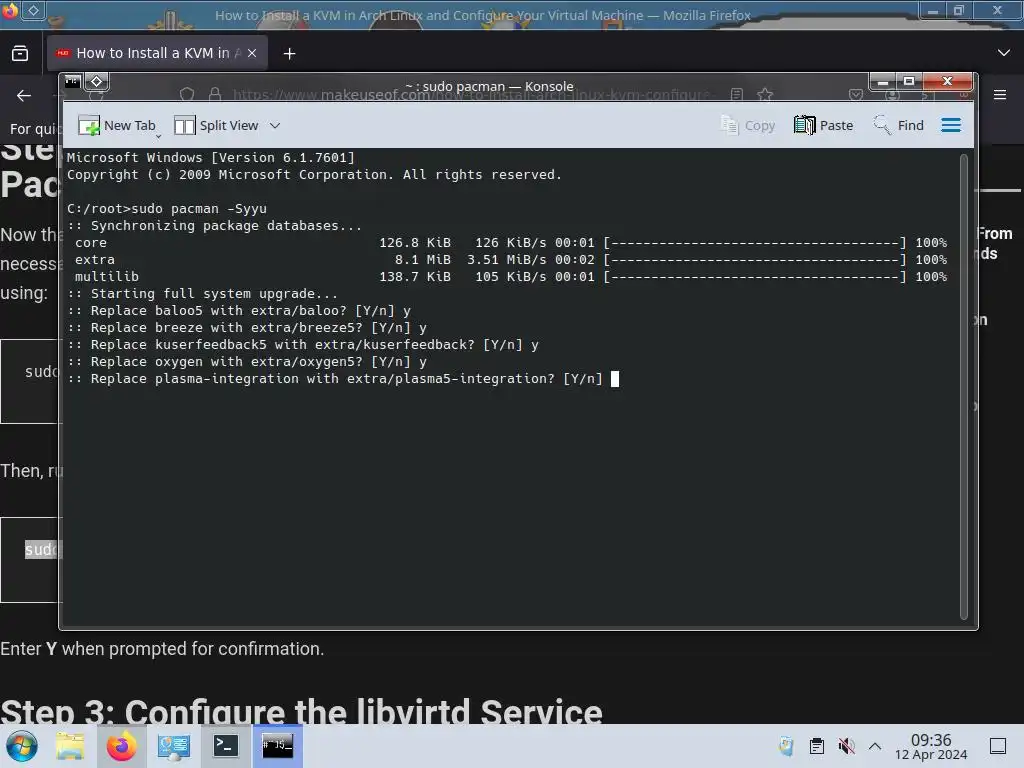Click the Konsole window icon in title bar

pyautogui.click(x=72, y=82)
